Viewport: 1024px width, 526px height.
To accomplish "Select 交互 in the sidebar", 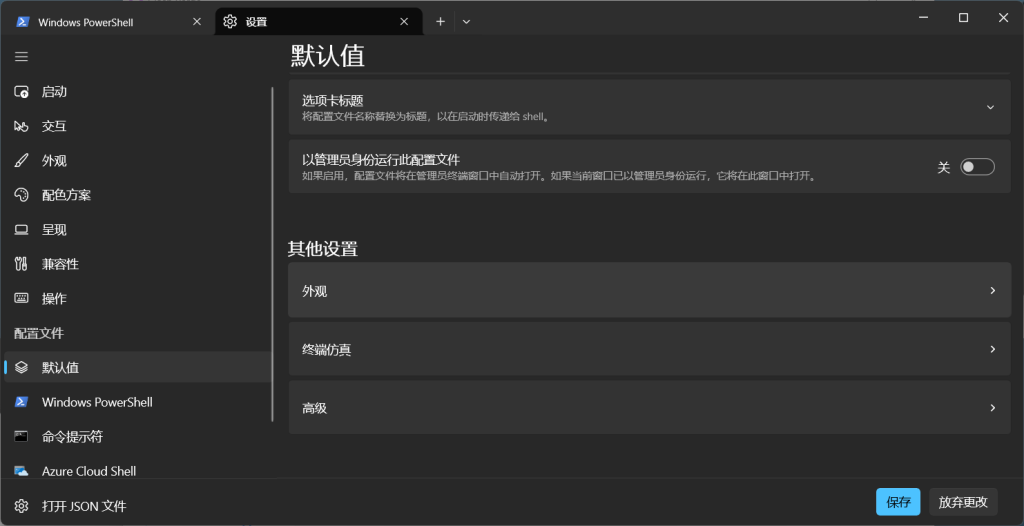I will point(137,126).
